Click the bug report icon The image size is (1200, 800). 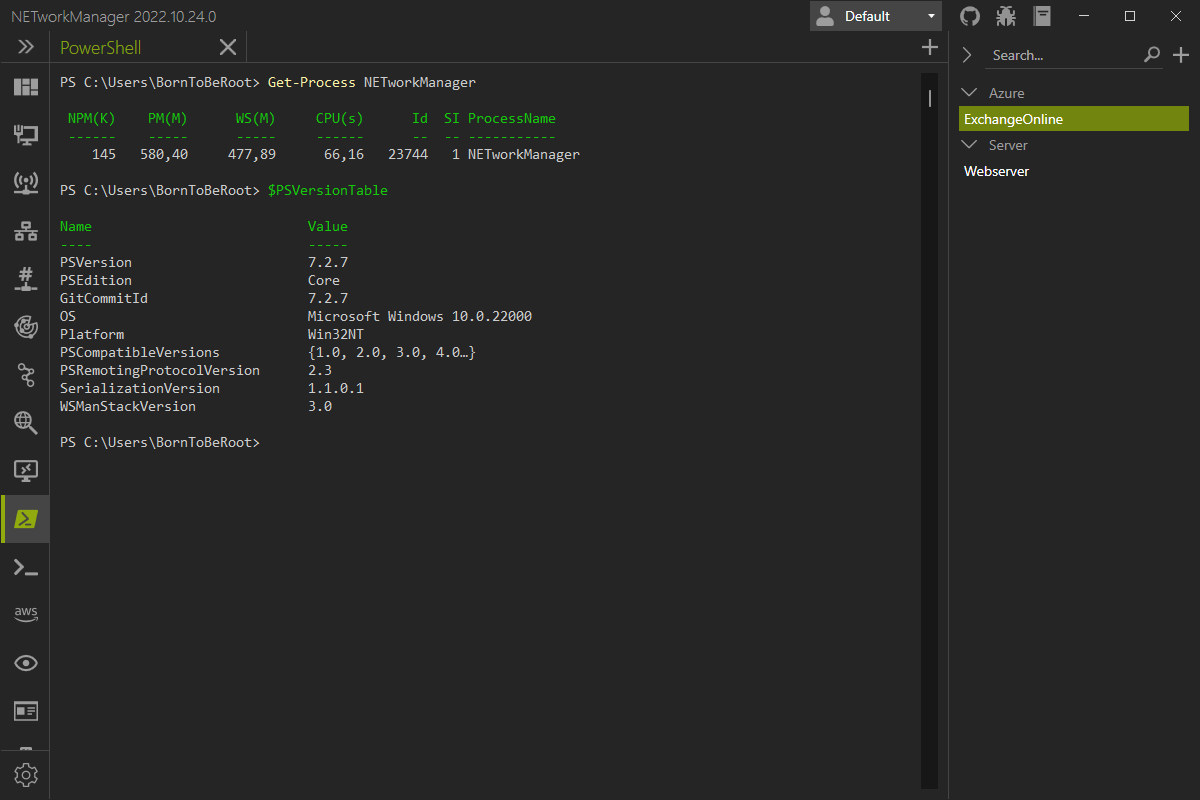pos(1006,16)
